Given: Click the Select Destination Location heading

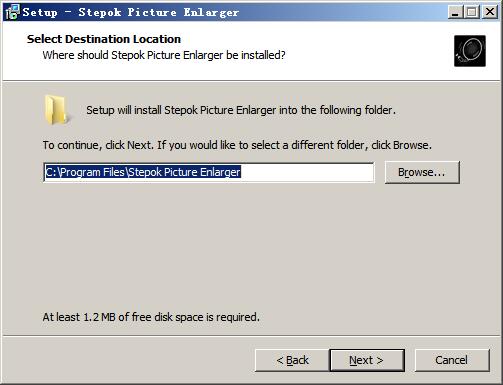Looking at the screenshot, I should pyautogui.click(x=104, y=39).
